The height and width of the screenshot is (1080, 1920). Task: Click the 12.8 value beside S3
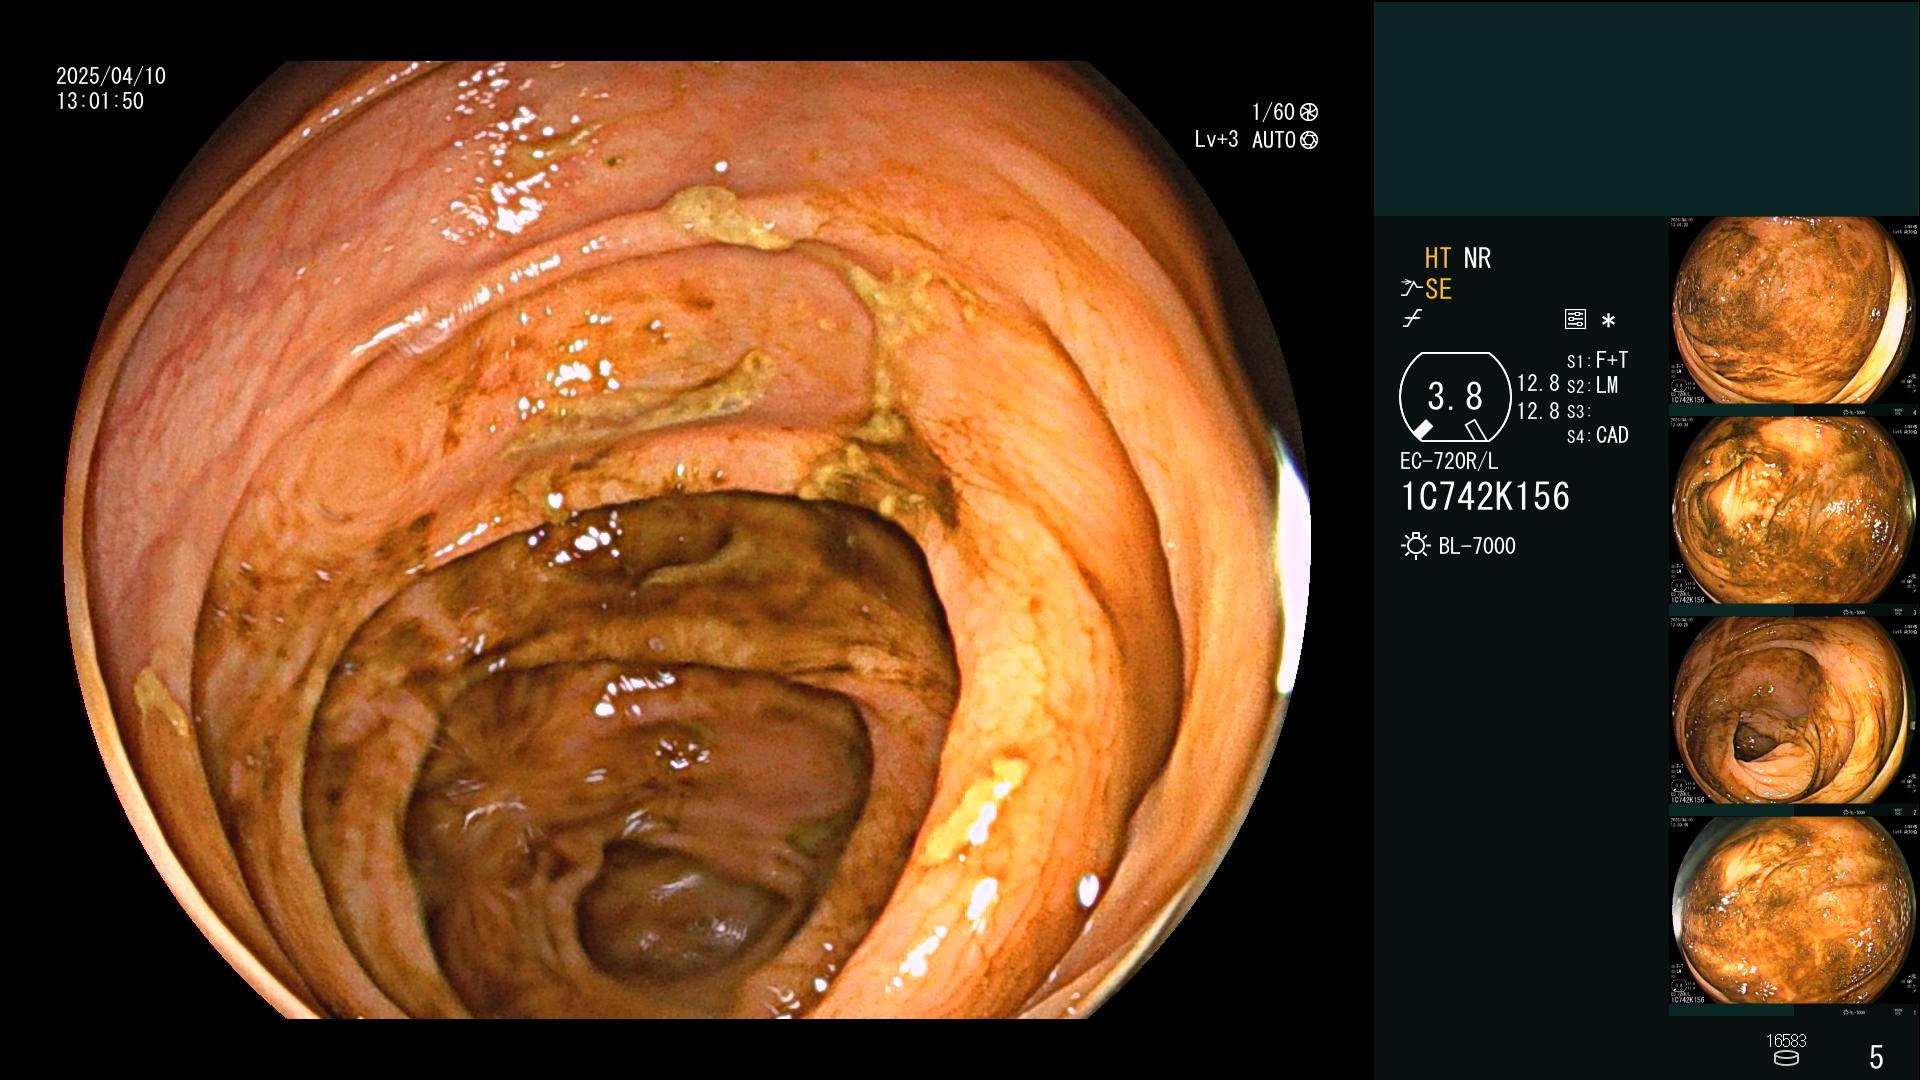click(x=1538, y=411)
